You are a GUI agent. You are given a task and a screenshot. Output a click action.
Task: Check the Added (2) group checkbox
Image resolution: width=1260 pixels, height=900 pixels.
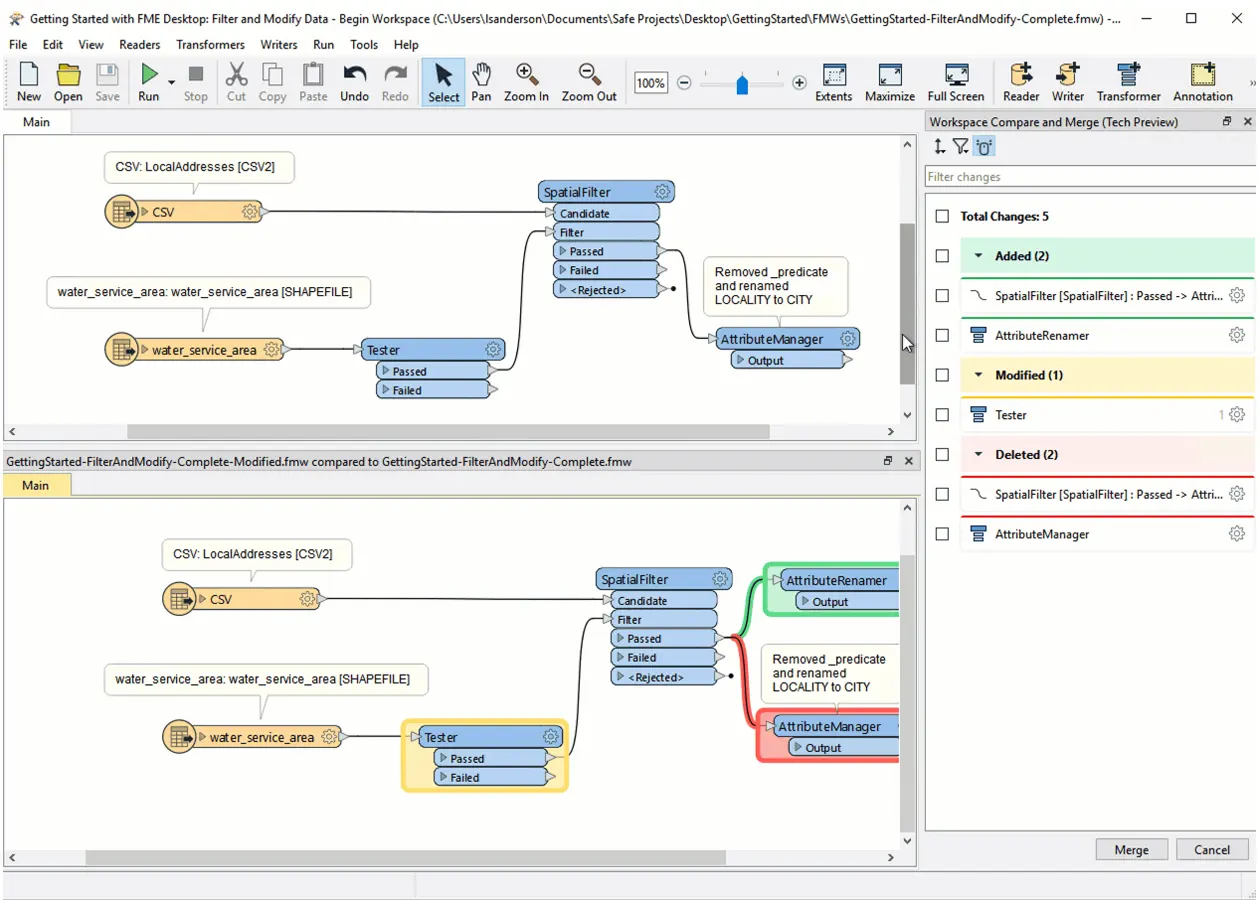[x=942, y=256]
